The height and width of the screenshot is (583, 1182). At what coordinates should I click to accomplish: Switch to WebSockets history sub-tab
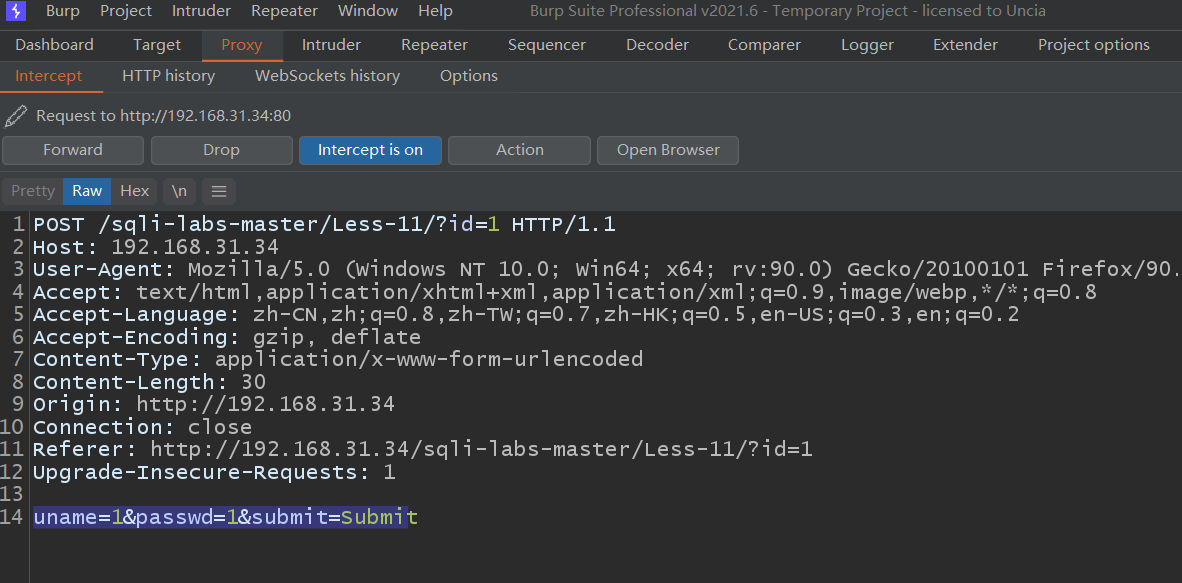[327, 76]
